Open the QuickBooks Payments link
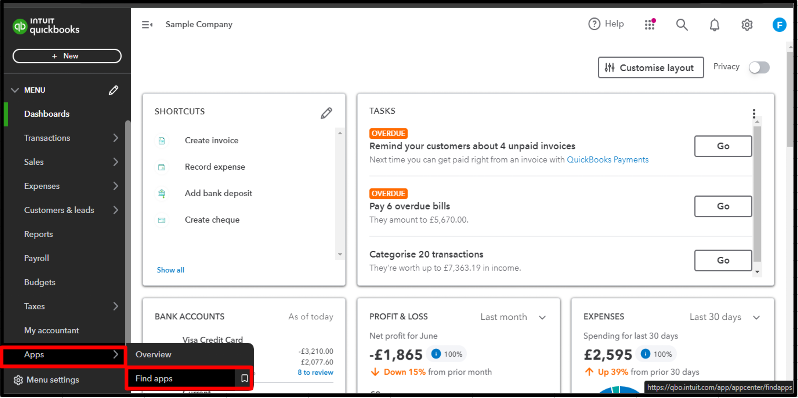The width and height of the screenshot is (798, 398). click(608, 159)
